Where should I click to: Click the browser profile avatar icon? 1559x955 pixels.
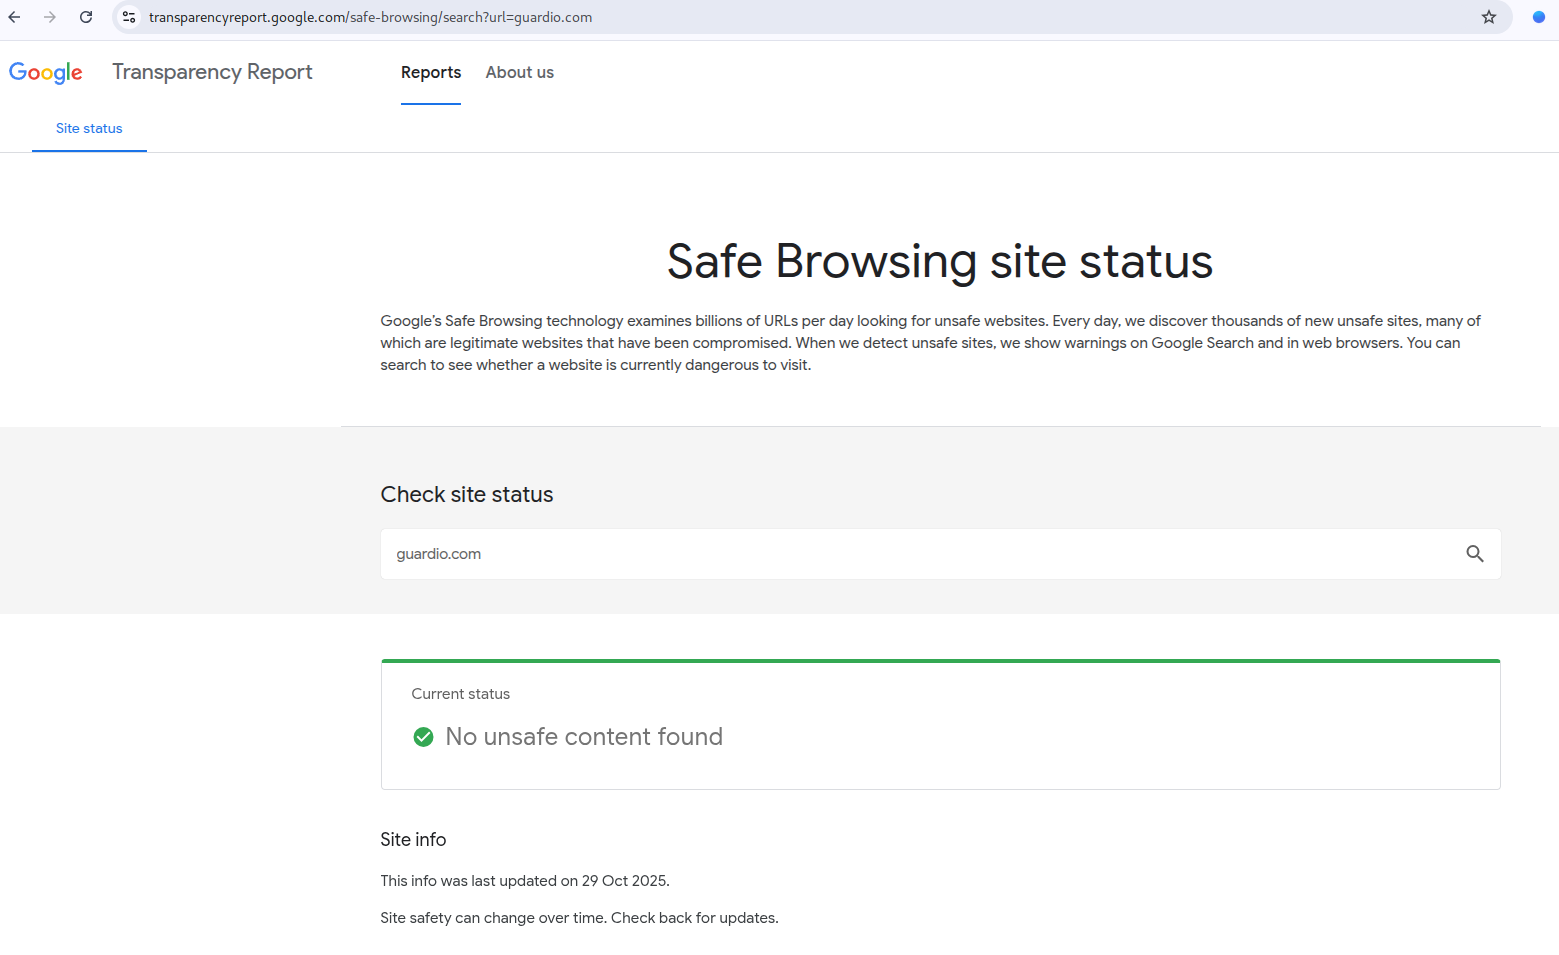point(1538,17)
